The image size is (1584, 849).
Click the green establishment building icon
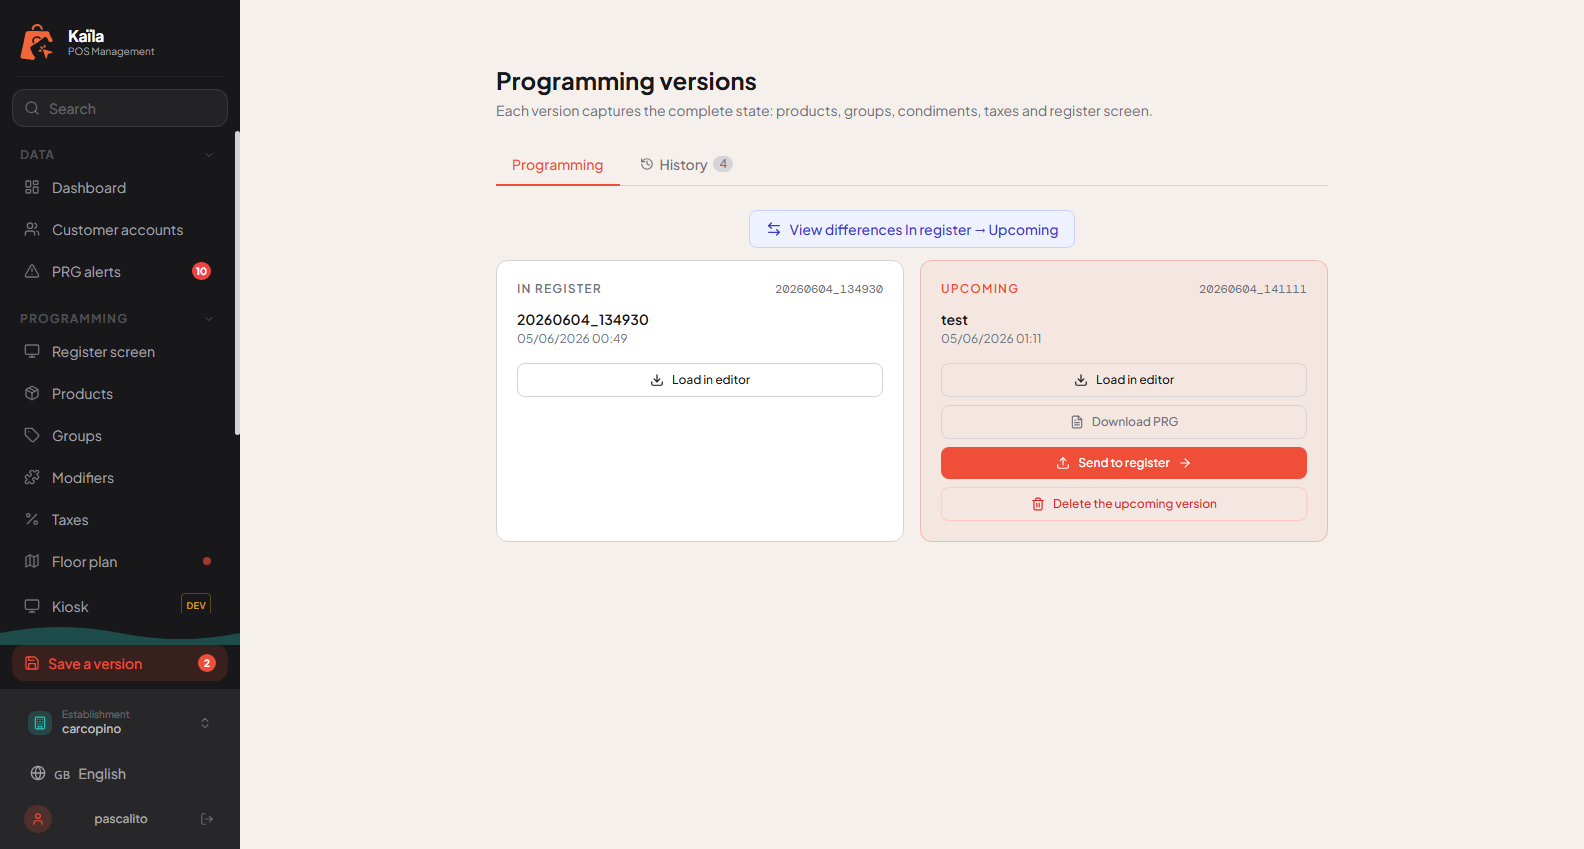pyautogui.click(x=40, y=722)
